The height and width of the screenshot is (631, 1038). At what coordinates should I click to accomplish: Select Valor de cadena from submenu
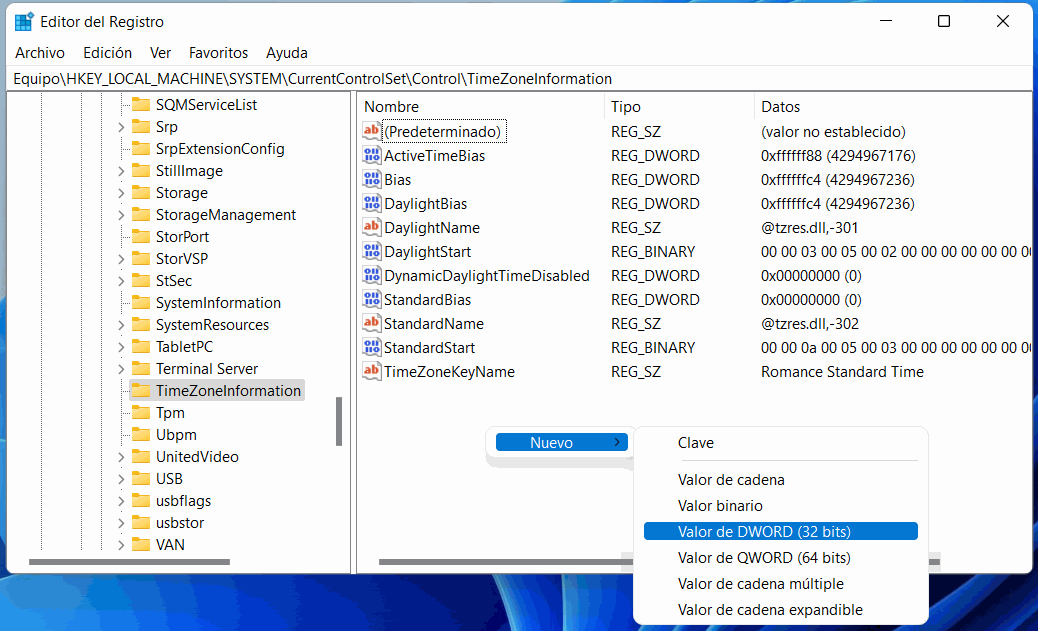click(x=731, y=480)
